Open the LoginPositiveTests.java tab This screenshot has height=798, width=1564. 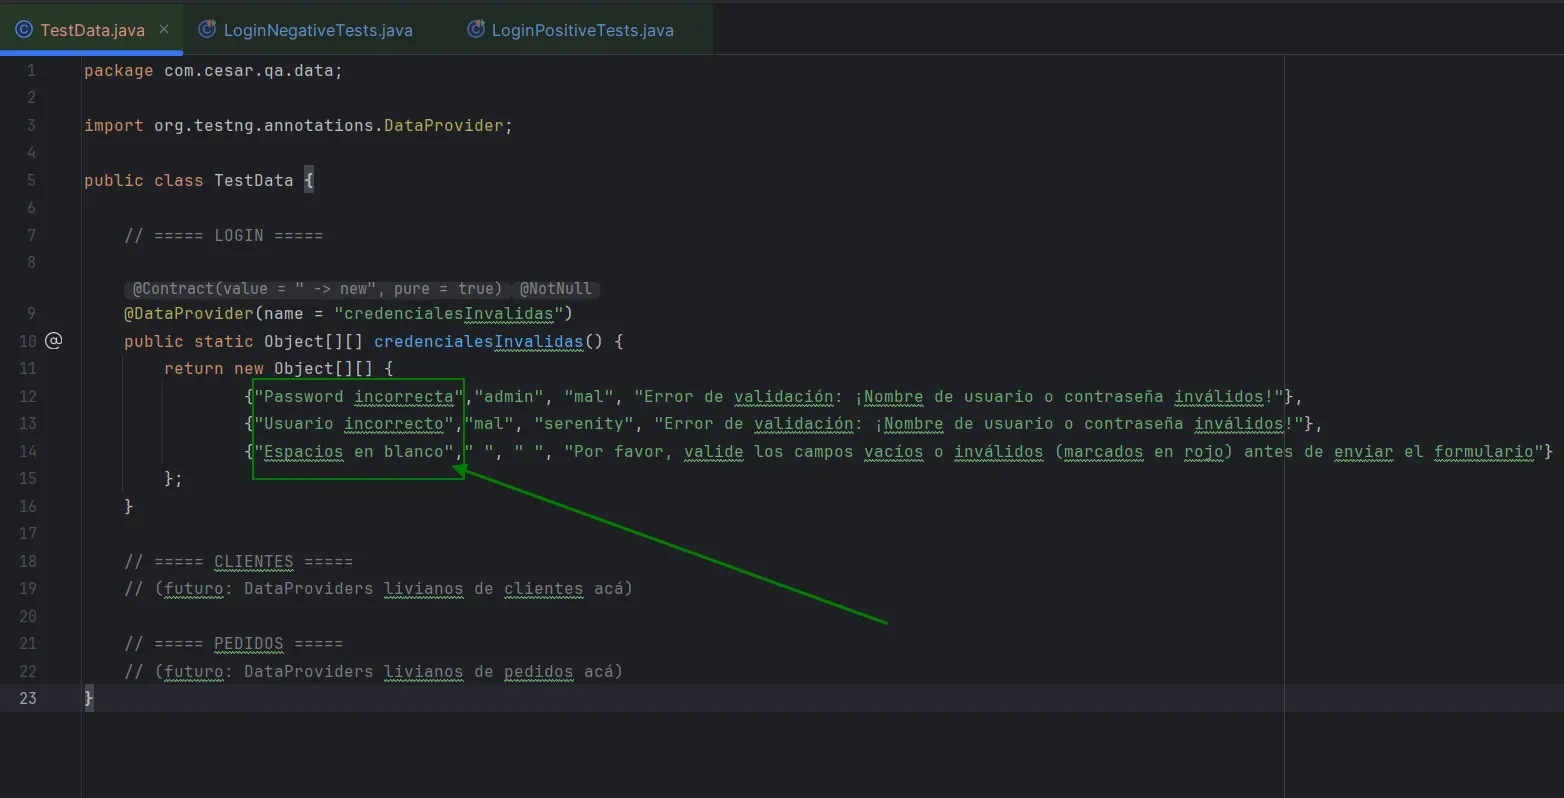[582, 29]
